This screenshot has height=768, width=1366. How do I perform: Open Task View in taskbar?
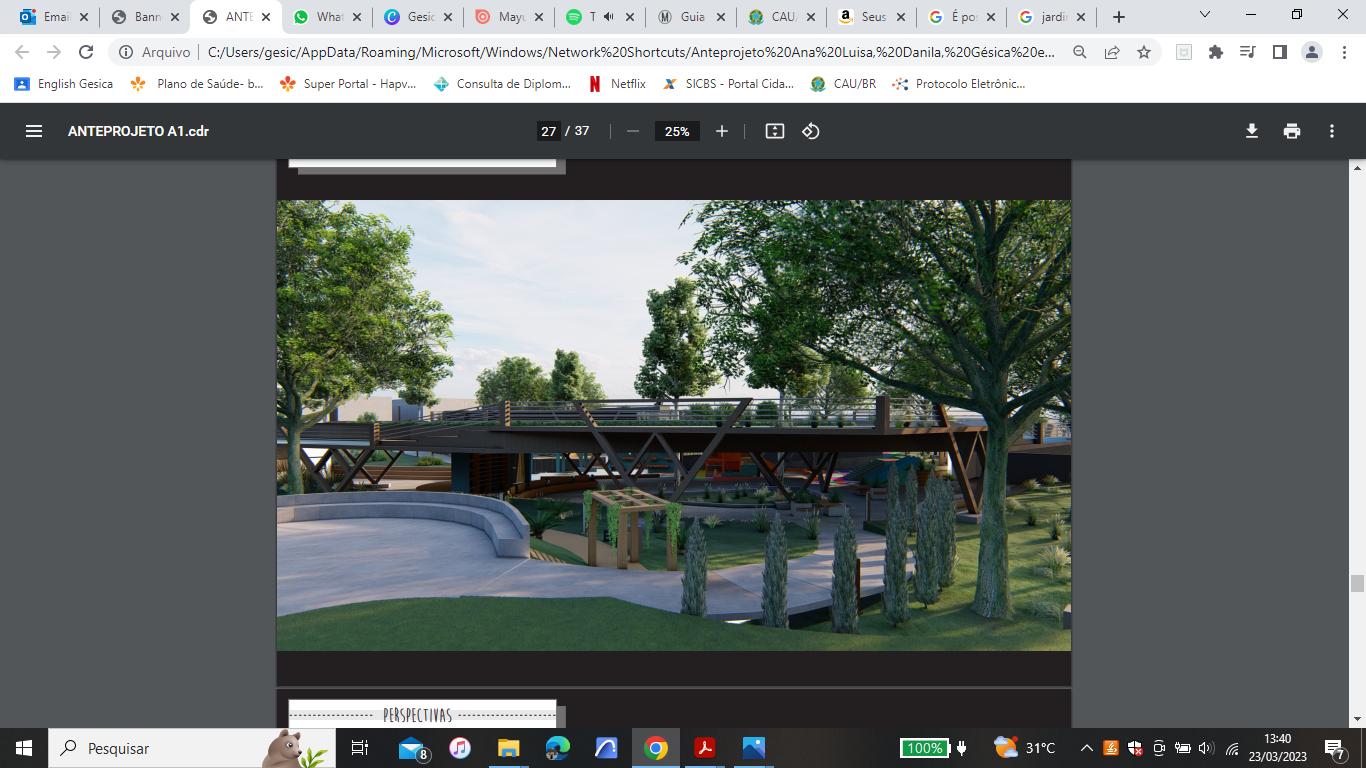point(360,748)
